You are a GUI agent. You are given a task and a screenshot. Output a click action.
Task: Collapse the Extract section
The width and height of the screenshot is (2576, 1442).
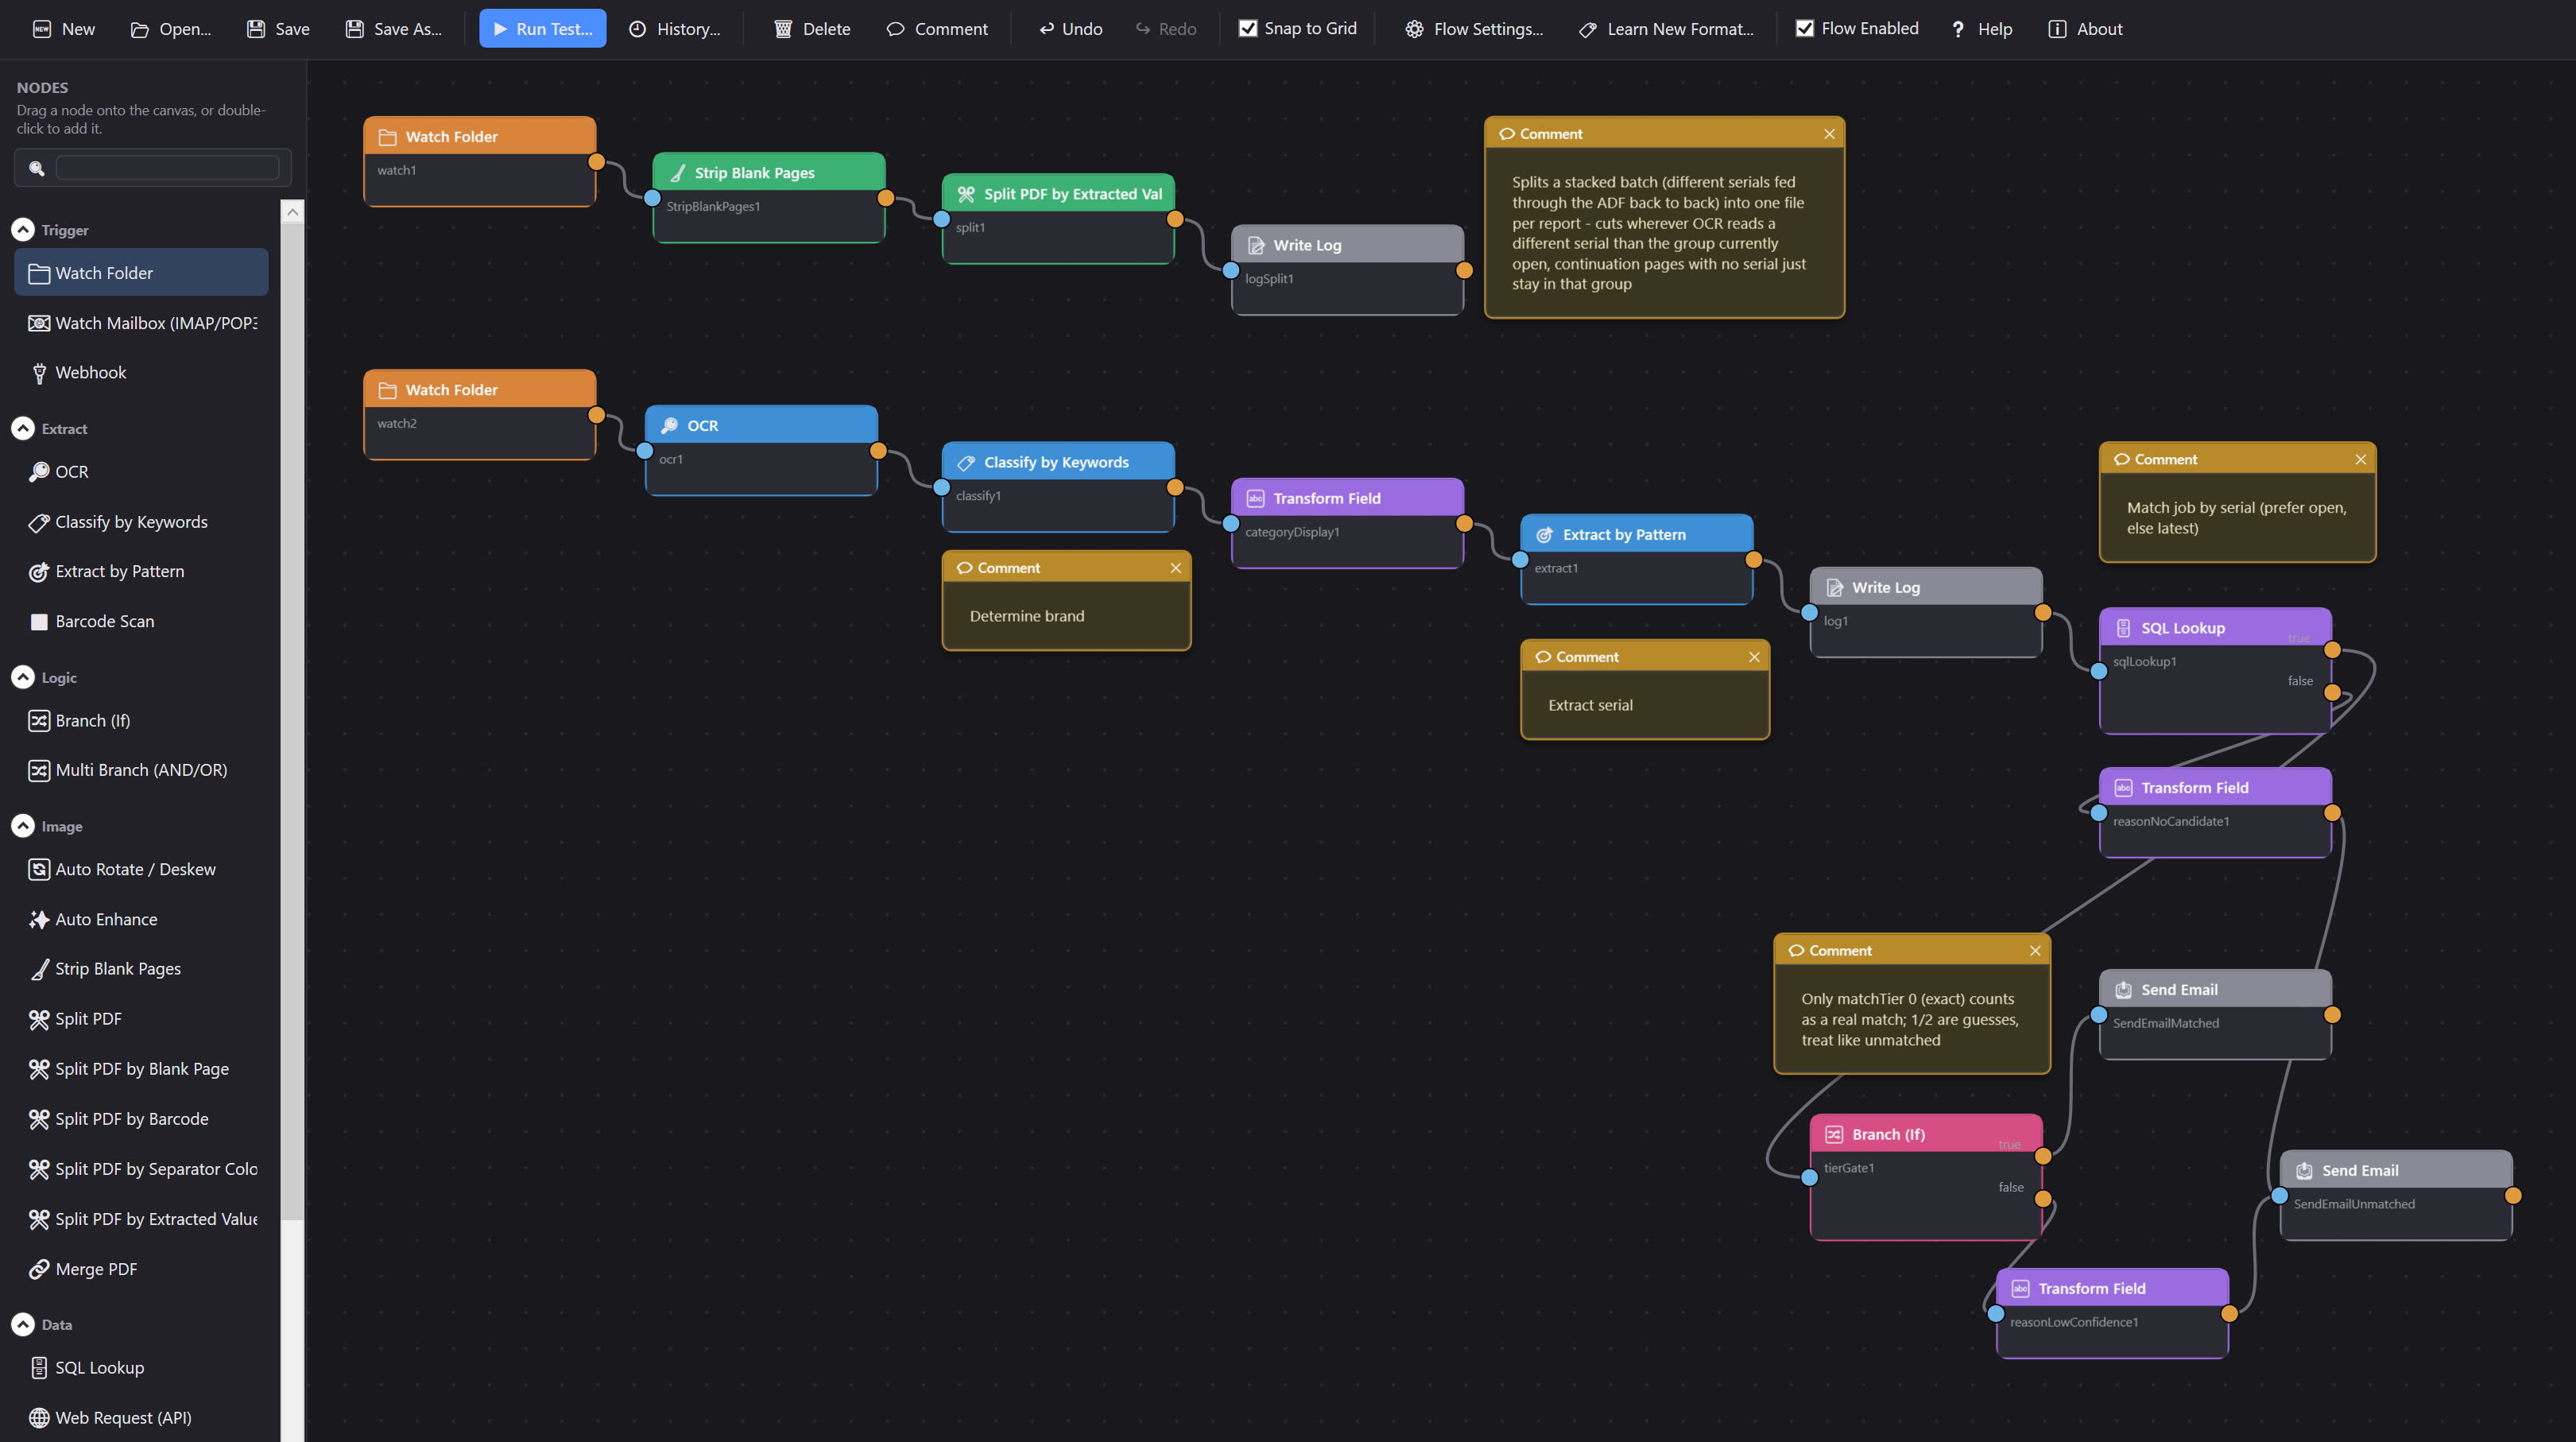(x=23, y=428)
